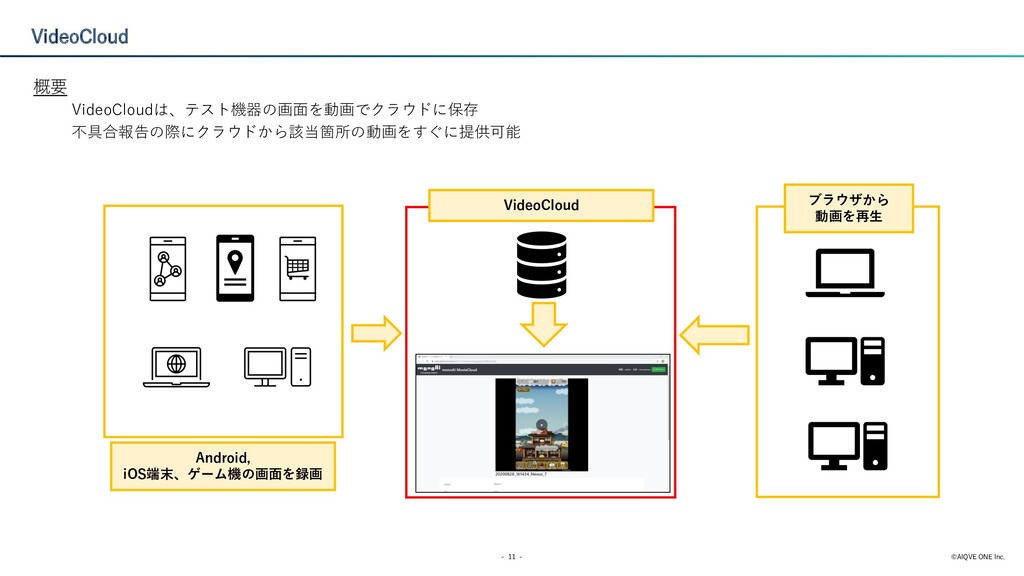
Task: Click the green button in the MovieCloud header
Action: [658, 370]
